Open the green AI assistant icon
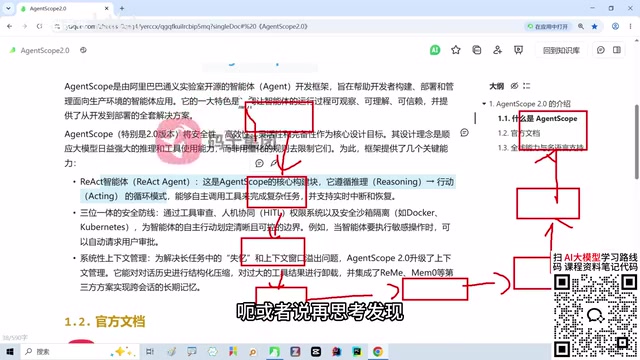This screenshot has width=640, height=360. click(x=435, y=50)
